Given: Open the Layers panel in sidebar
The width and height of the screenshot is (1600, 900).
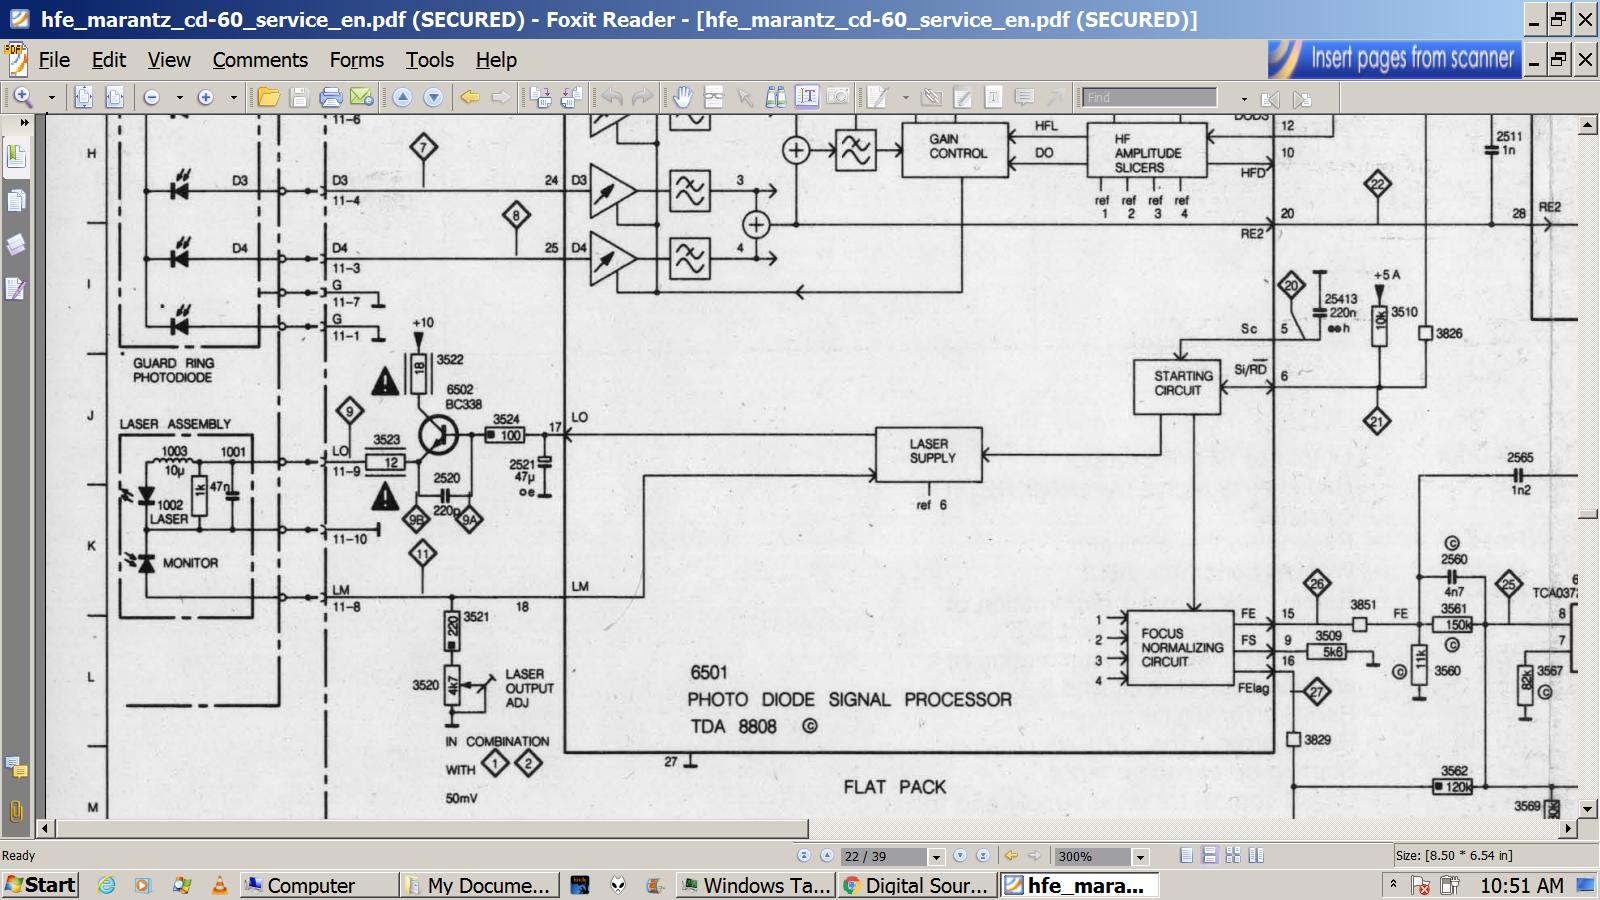Looking at the screenshot, I should (x=16, y=245).
